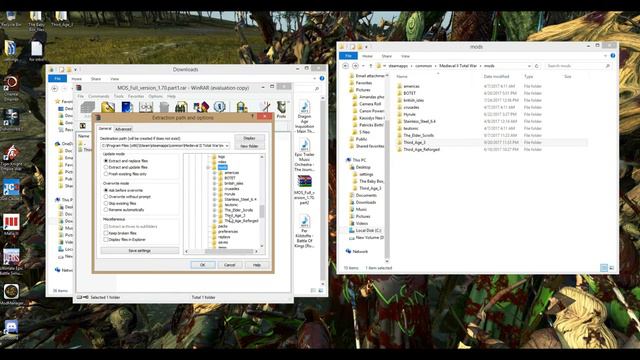The width and height of the screenshot is (640, 360).
Task: Enable Keep broken files checkbox
Action: (106, 233)
